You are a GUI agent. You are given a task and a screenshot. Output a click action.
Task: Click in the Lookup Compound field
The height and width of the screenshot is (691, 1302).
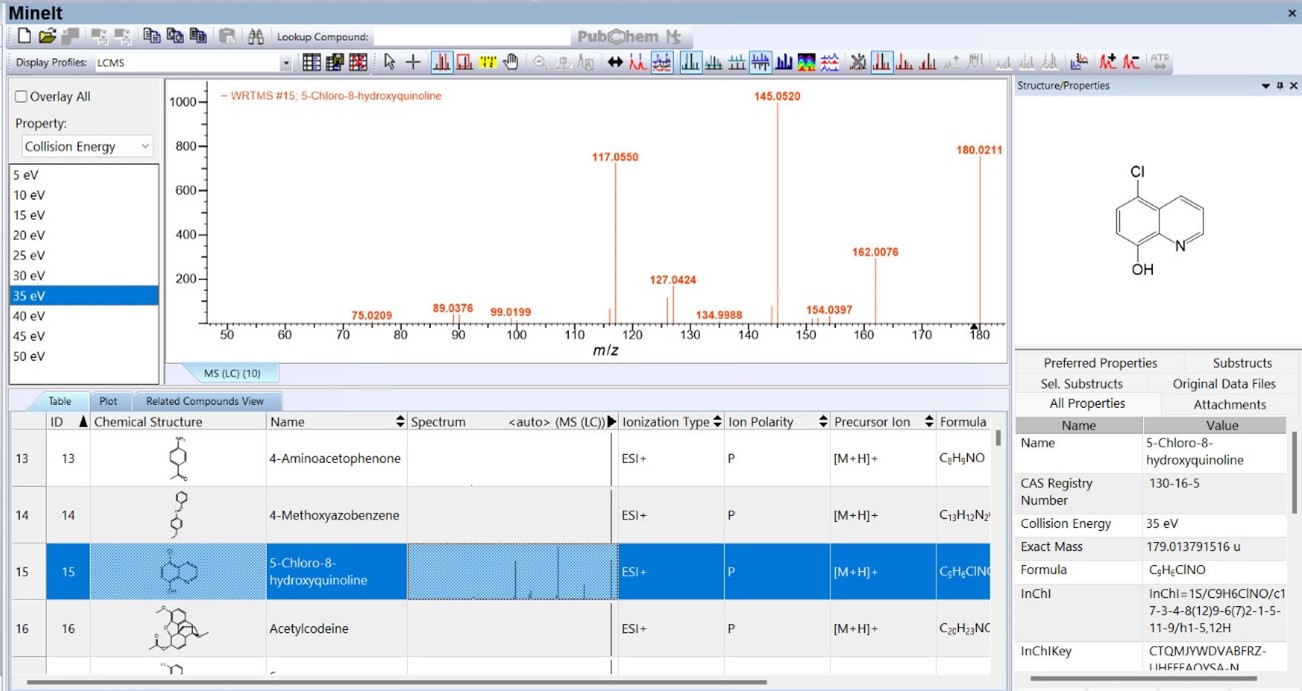470,37
